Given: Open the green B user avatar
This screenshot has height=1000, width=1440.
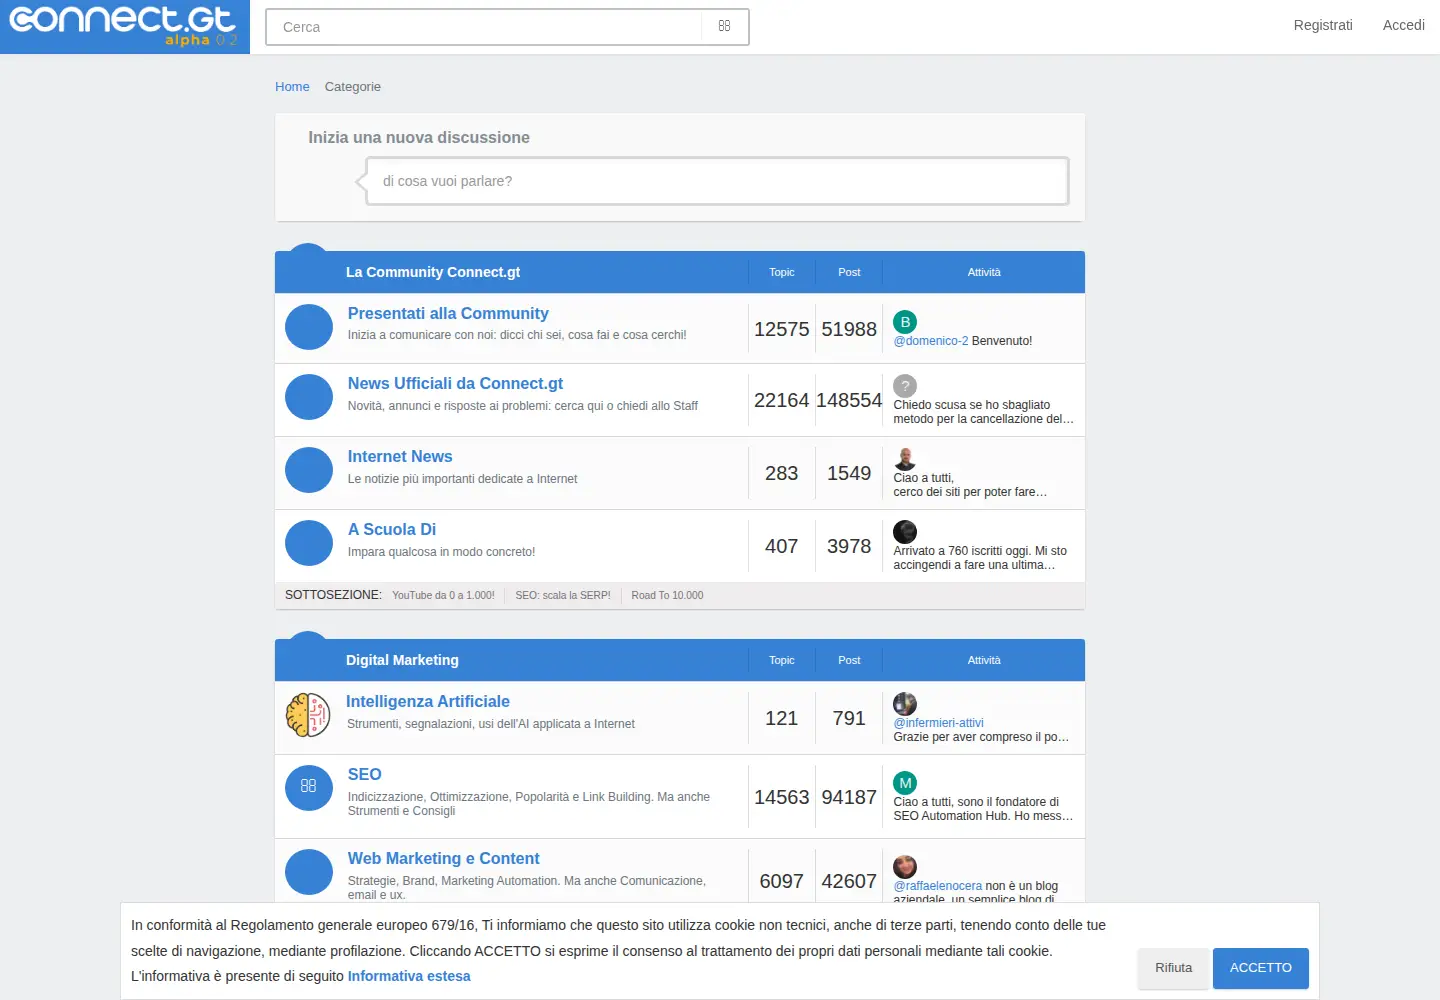Looking at the screenshot, I should point(905,322).
